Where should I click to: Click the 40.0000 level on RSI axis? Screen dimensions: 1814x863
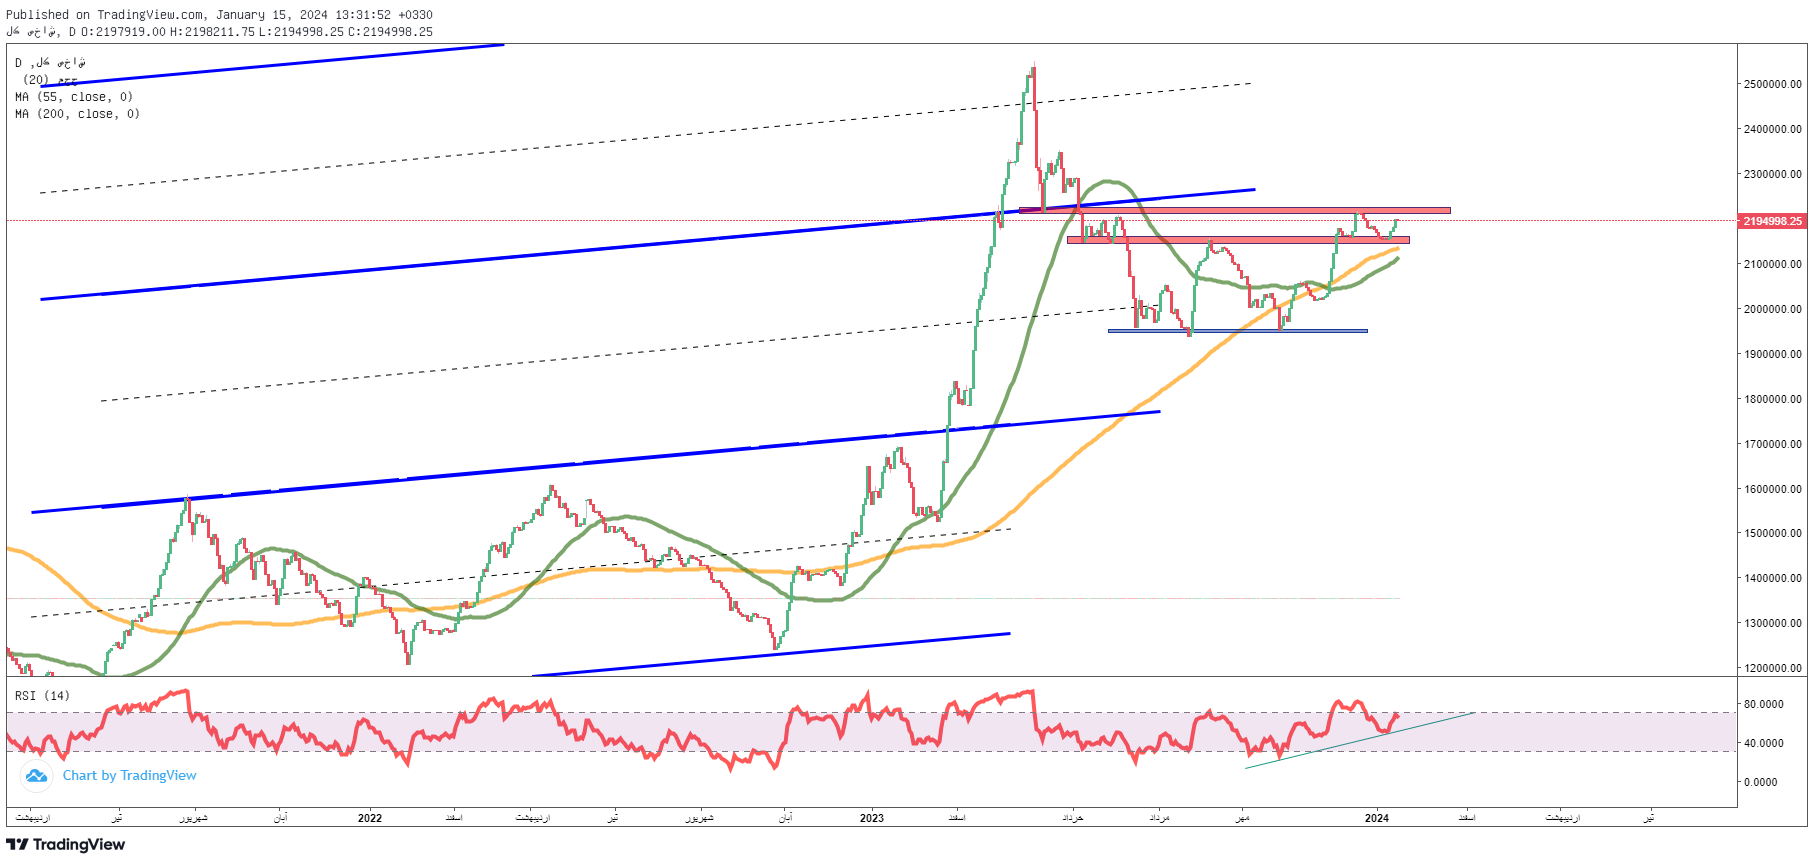[1763, 743]
